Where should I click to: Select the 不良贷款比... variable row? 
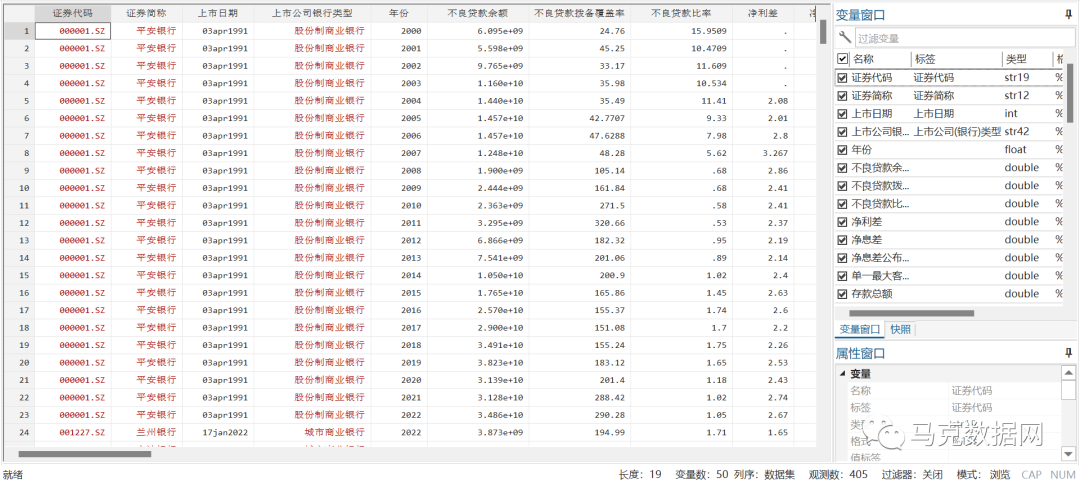(951, 204)
